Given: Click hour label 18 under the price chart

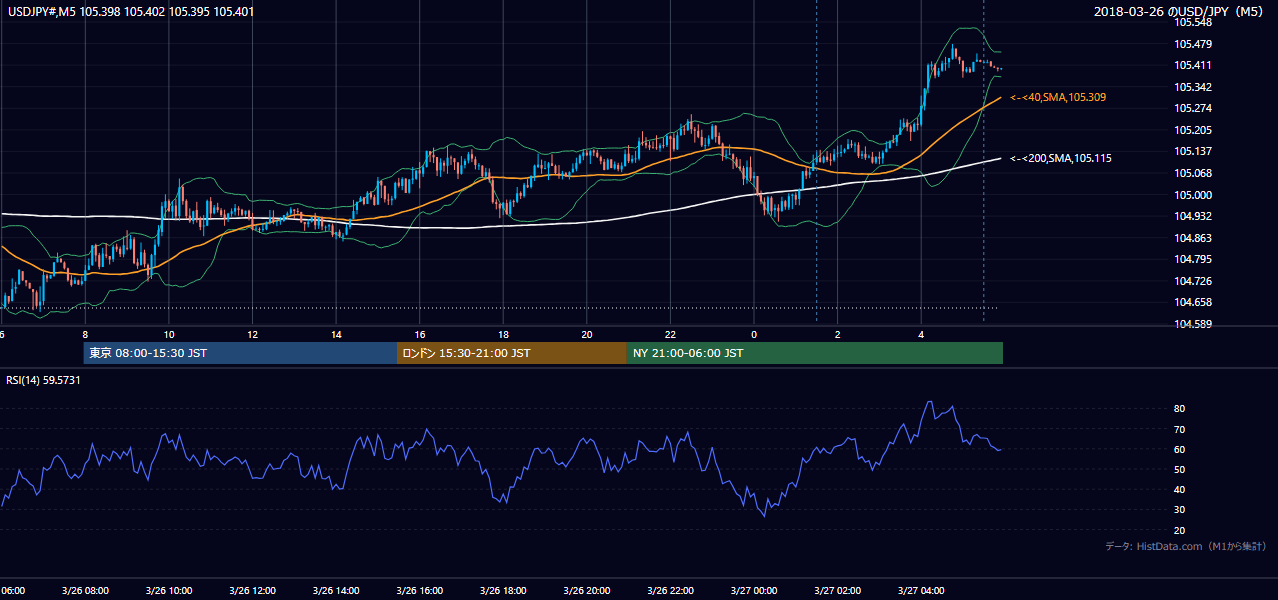Looking at the screenshot, I should 503,334.
